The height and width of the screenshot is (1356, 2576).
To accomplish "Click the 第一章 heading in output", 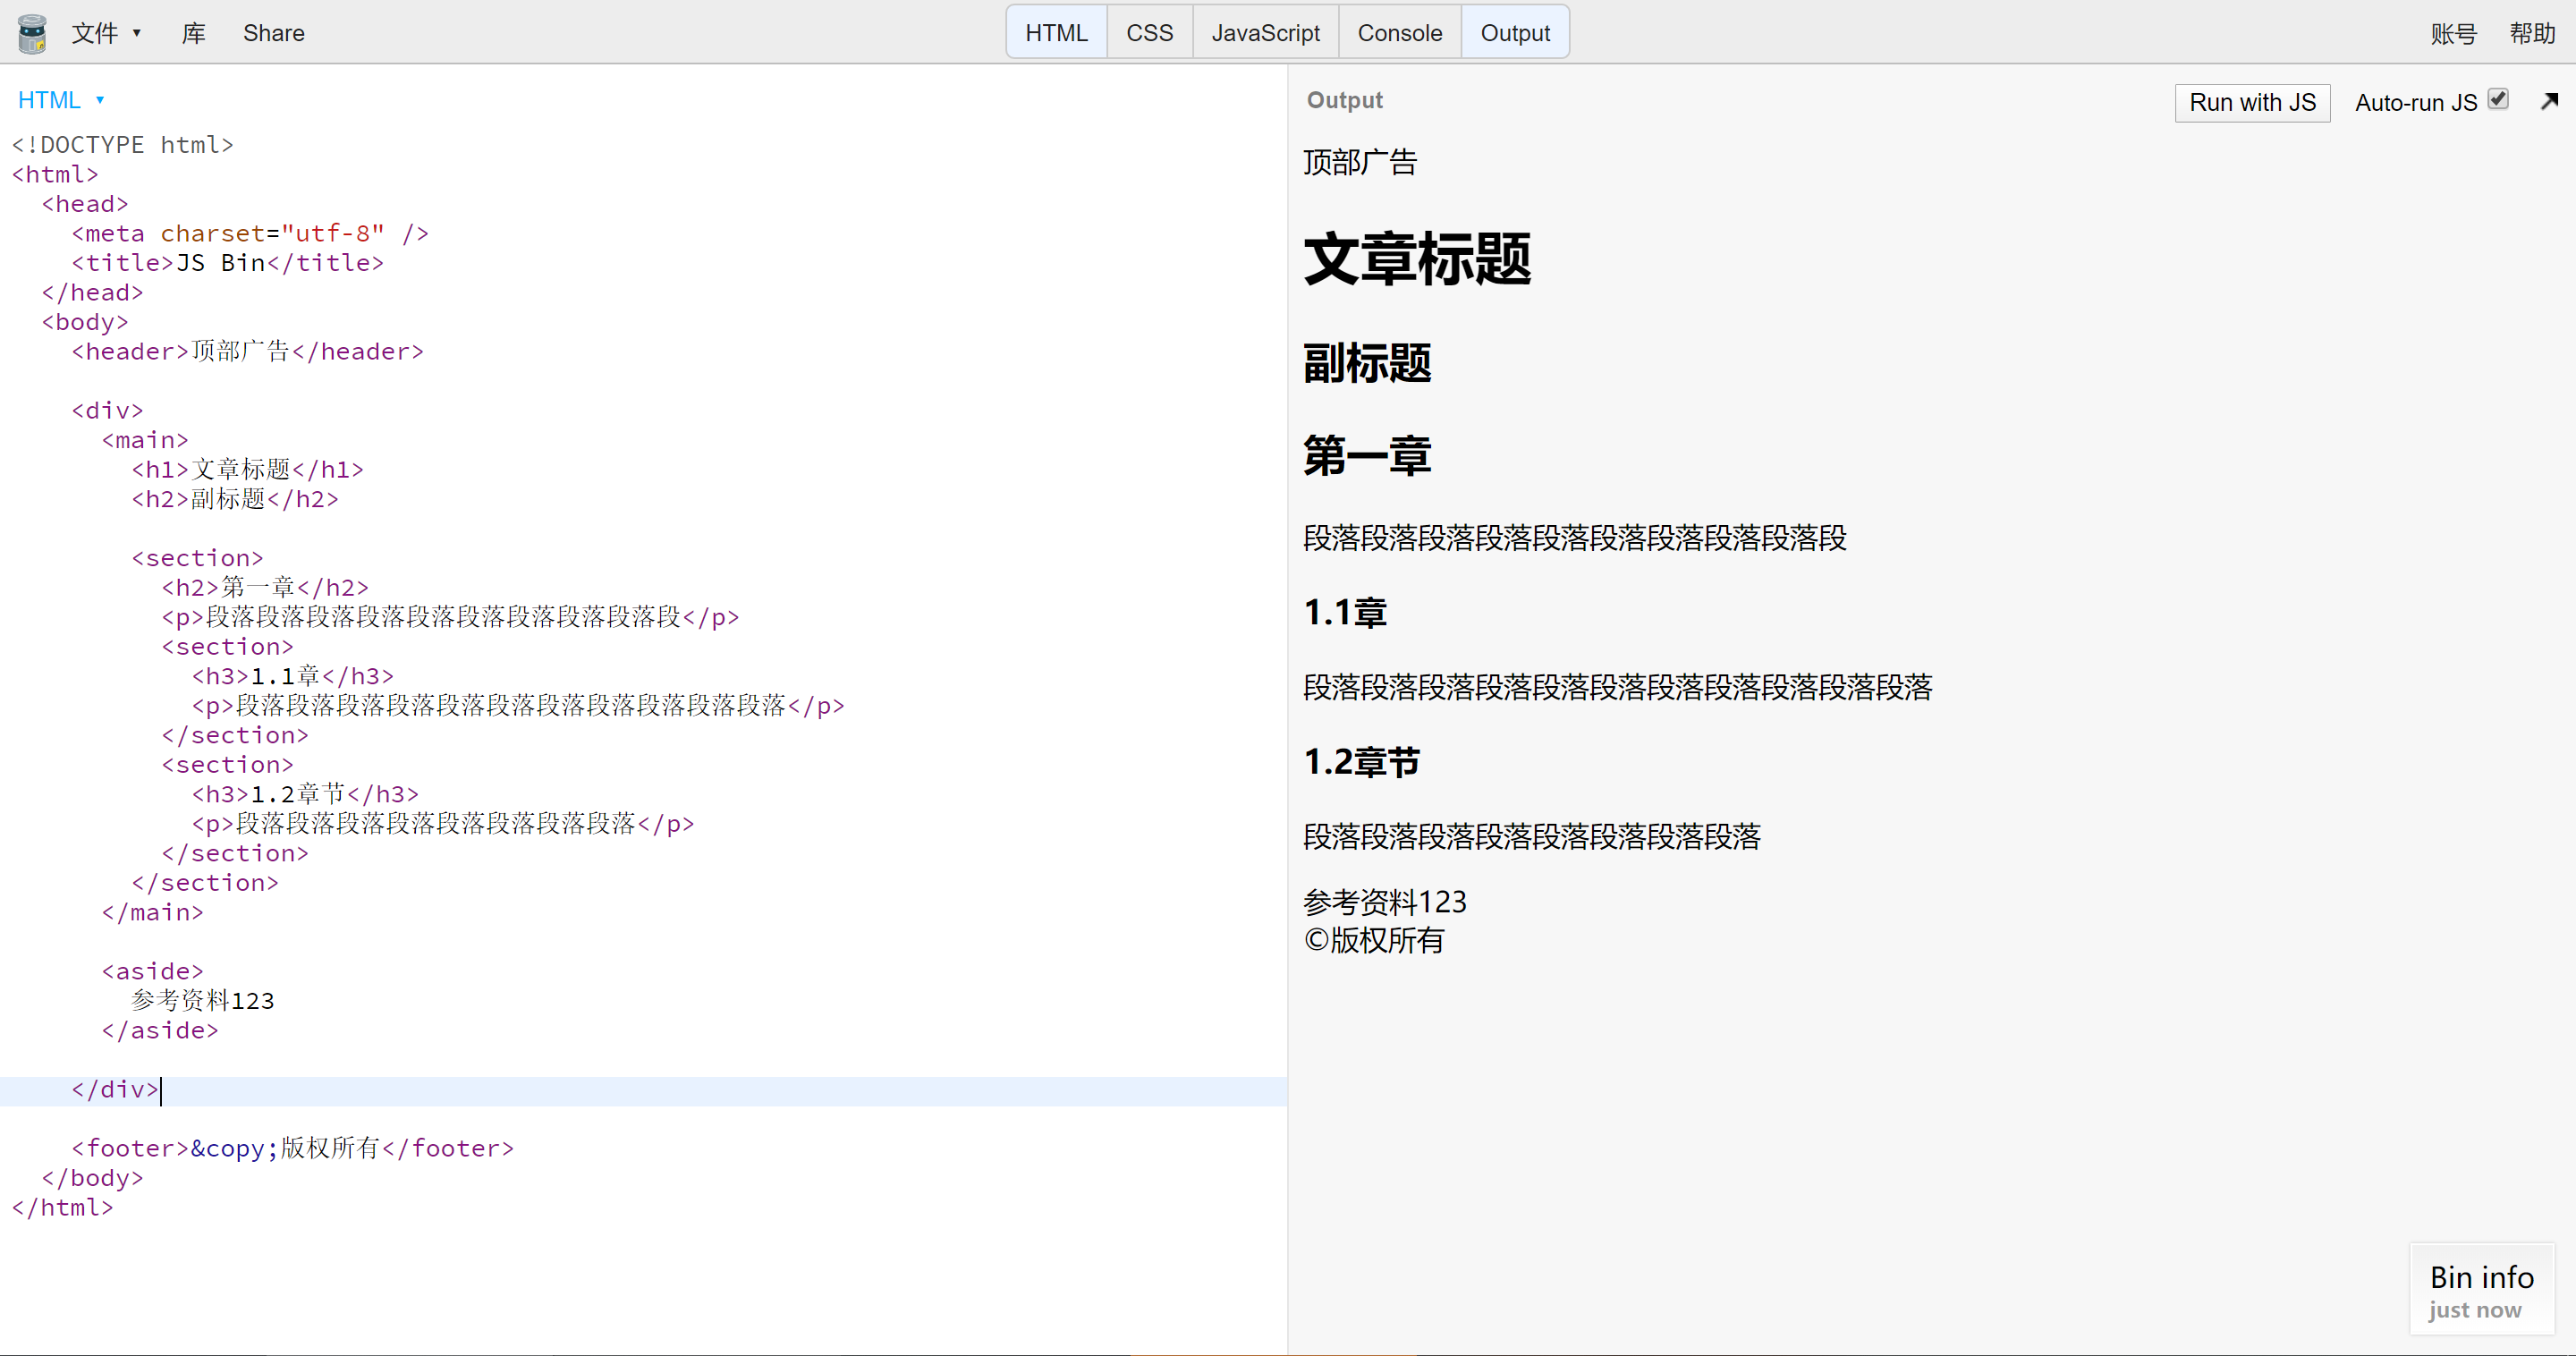I will coord(1367,456).
